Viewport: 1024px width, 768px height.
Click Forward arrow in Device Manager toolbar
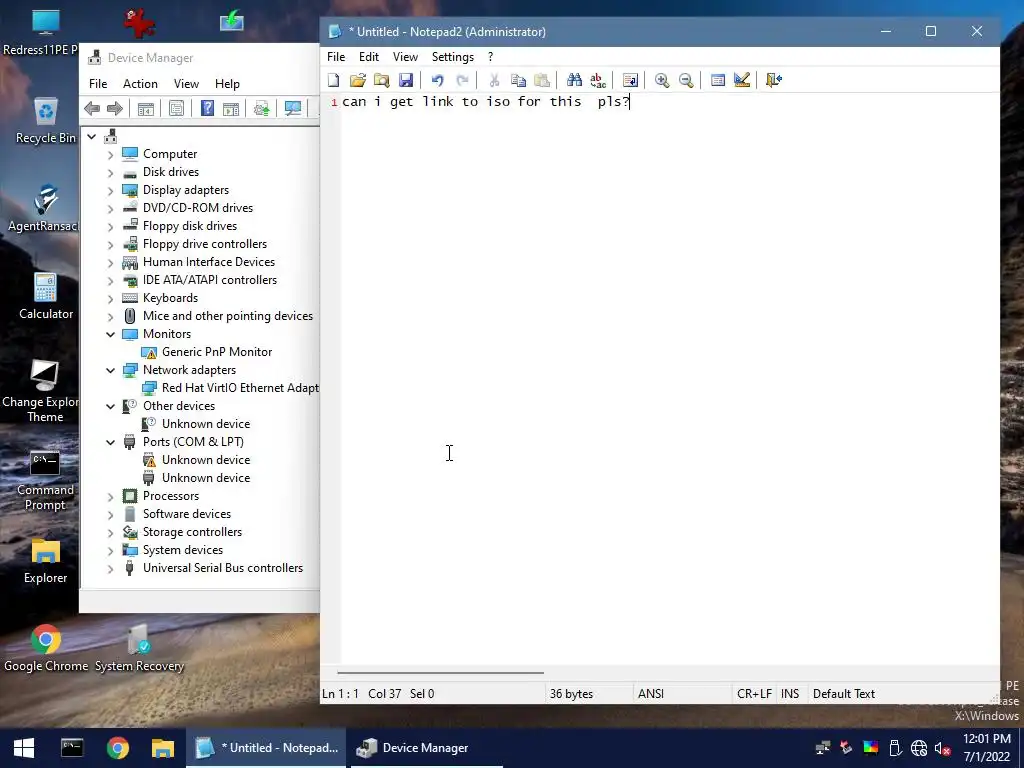[x=114, y=108]
